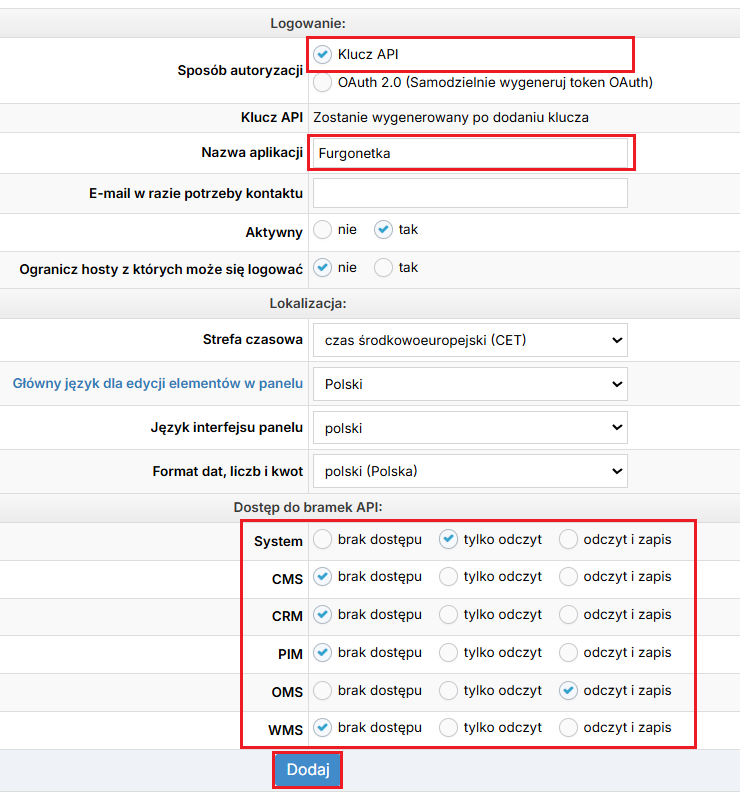Click the Nazwa aplikacji input field
Image resolution: width=740 pixels, height=808 pixels.
point(470,154)
